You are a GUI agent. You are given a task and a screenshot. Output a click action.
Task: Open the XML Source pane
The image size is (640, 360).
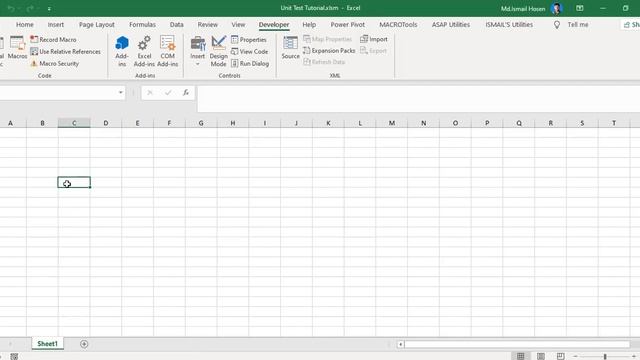(291, 48)
